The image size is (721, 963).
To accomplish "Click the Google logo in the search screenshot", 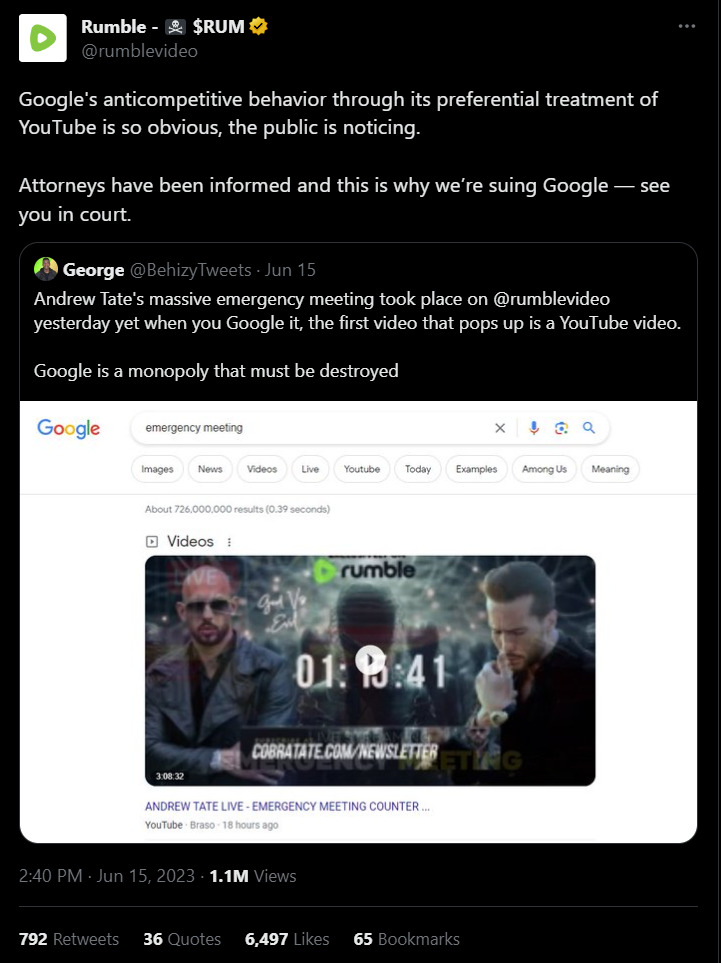I will pyautogui.click(x=67, y=427).
